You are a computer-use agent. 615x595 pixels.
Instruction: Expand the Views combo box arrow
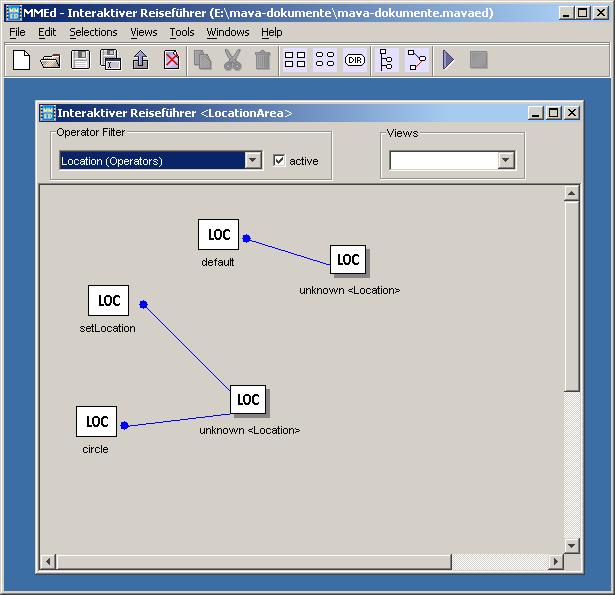506,160
